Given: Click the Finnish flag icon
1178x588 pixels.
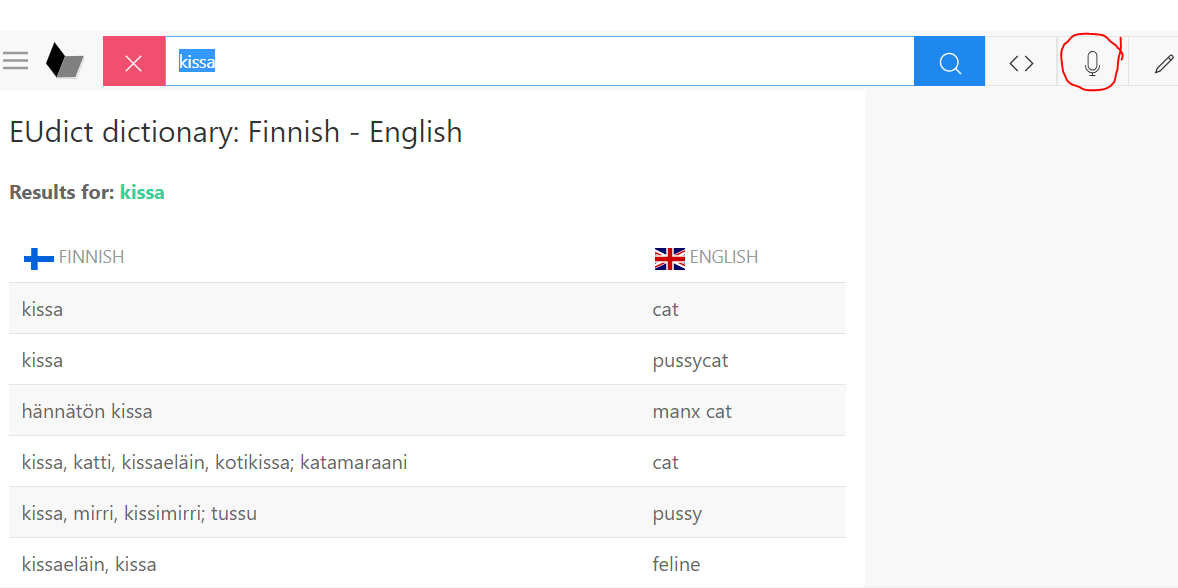Looking at the screenshot, I should pos(39,259).
